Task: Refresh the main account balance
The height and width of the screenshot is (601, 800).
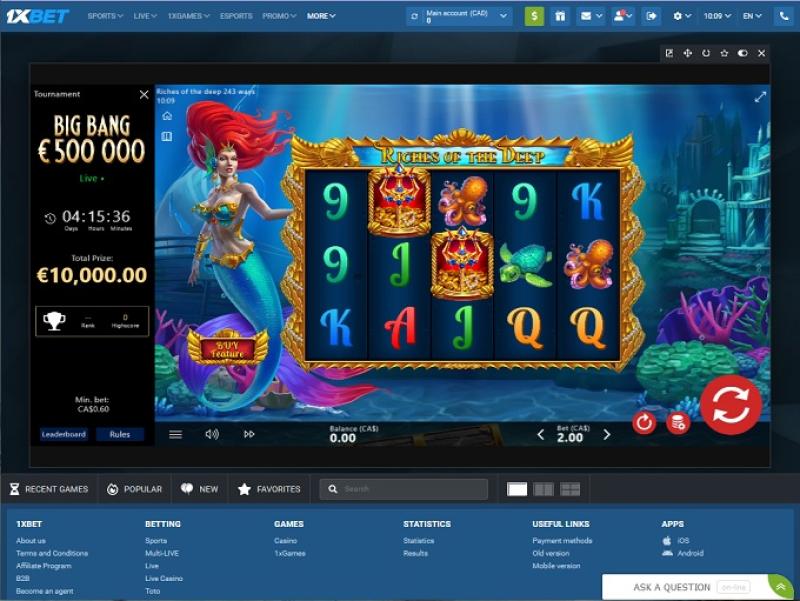Action: pyautogui.click(x=414, y=16)
